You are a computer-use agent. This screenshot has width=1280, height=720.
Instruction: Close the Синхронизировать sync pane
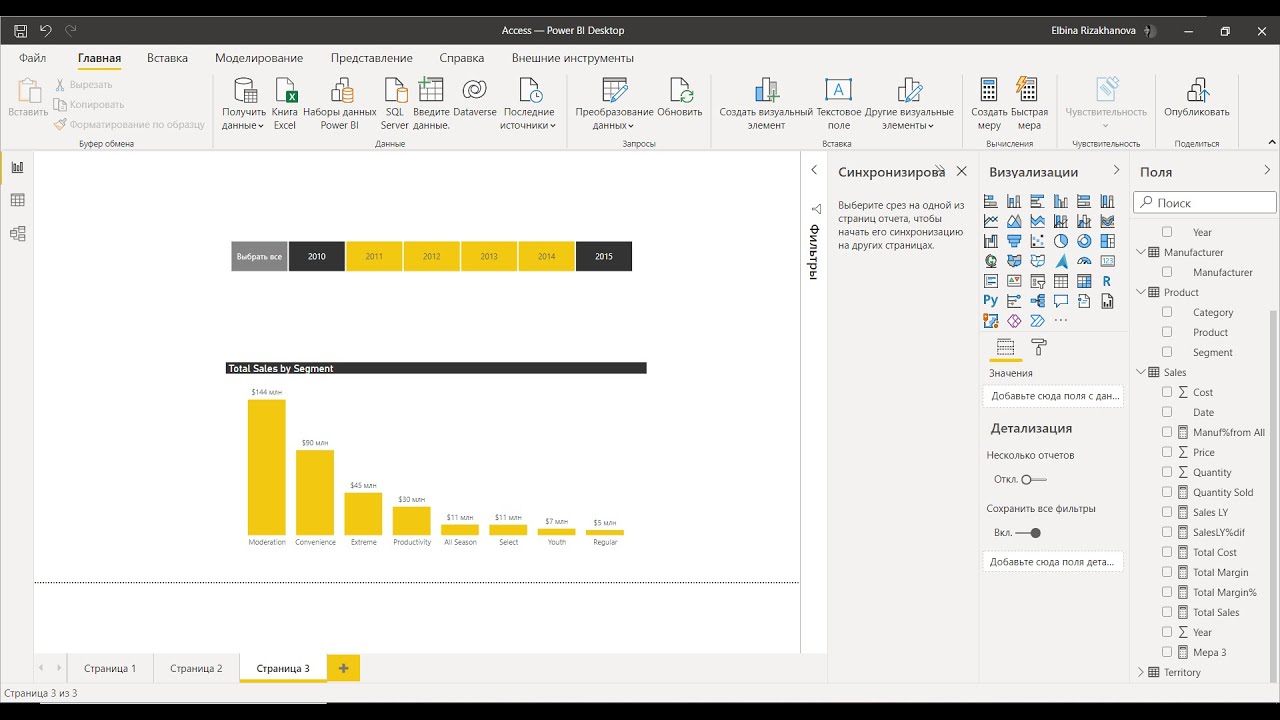click(962, 171)
